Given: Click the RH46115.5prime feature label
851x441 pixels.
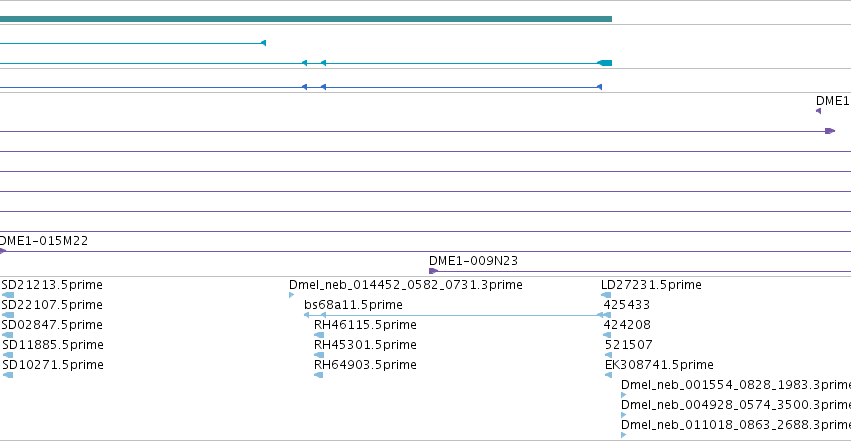Looking at the screenshot, I should point(365,325).
